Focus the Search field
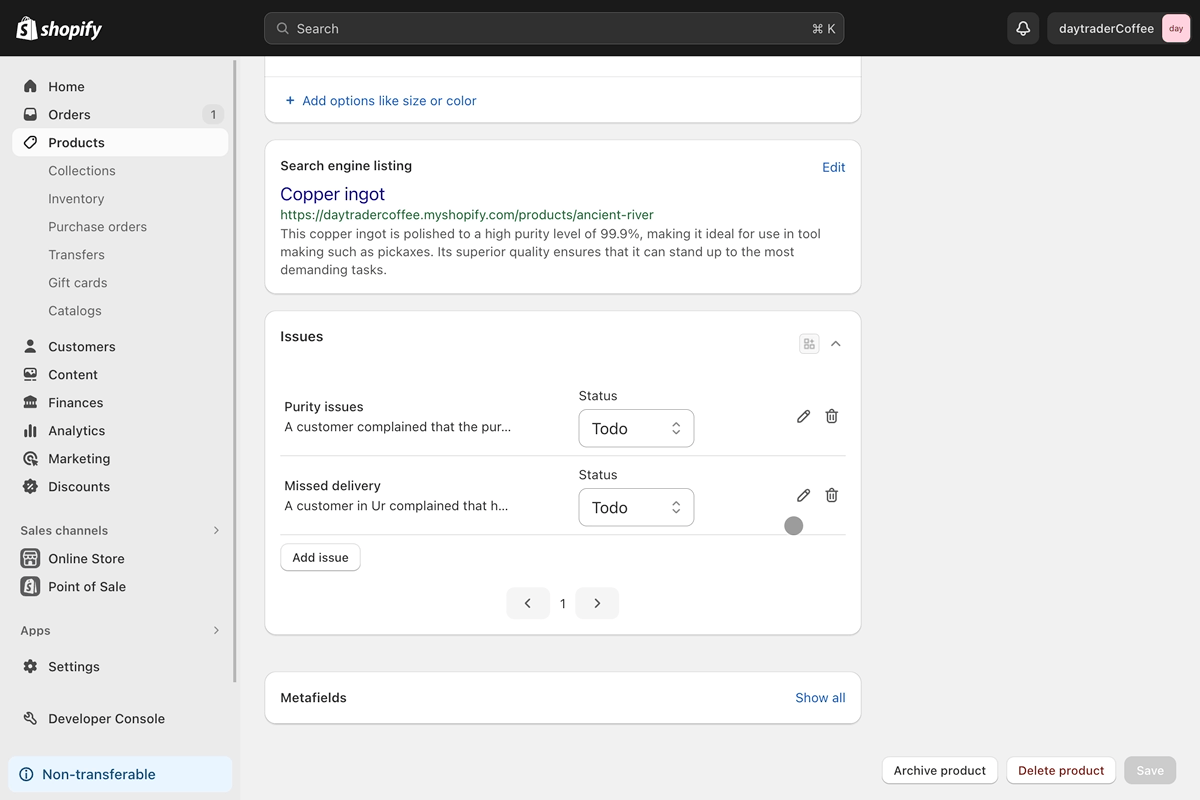Screen dimensions: 1200x800 click(x=554, y=29)
